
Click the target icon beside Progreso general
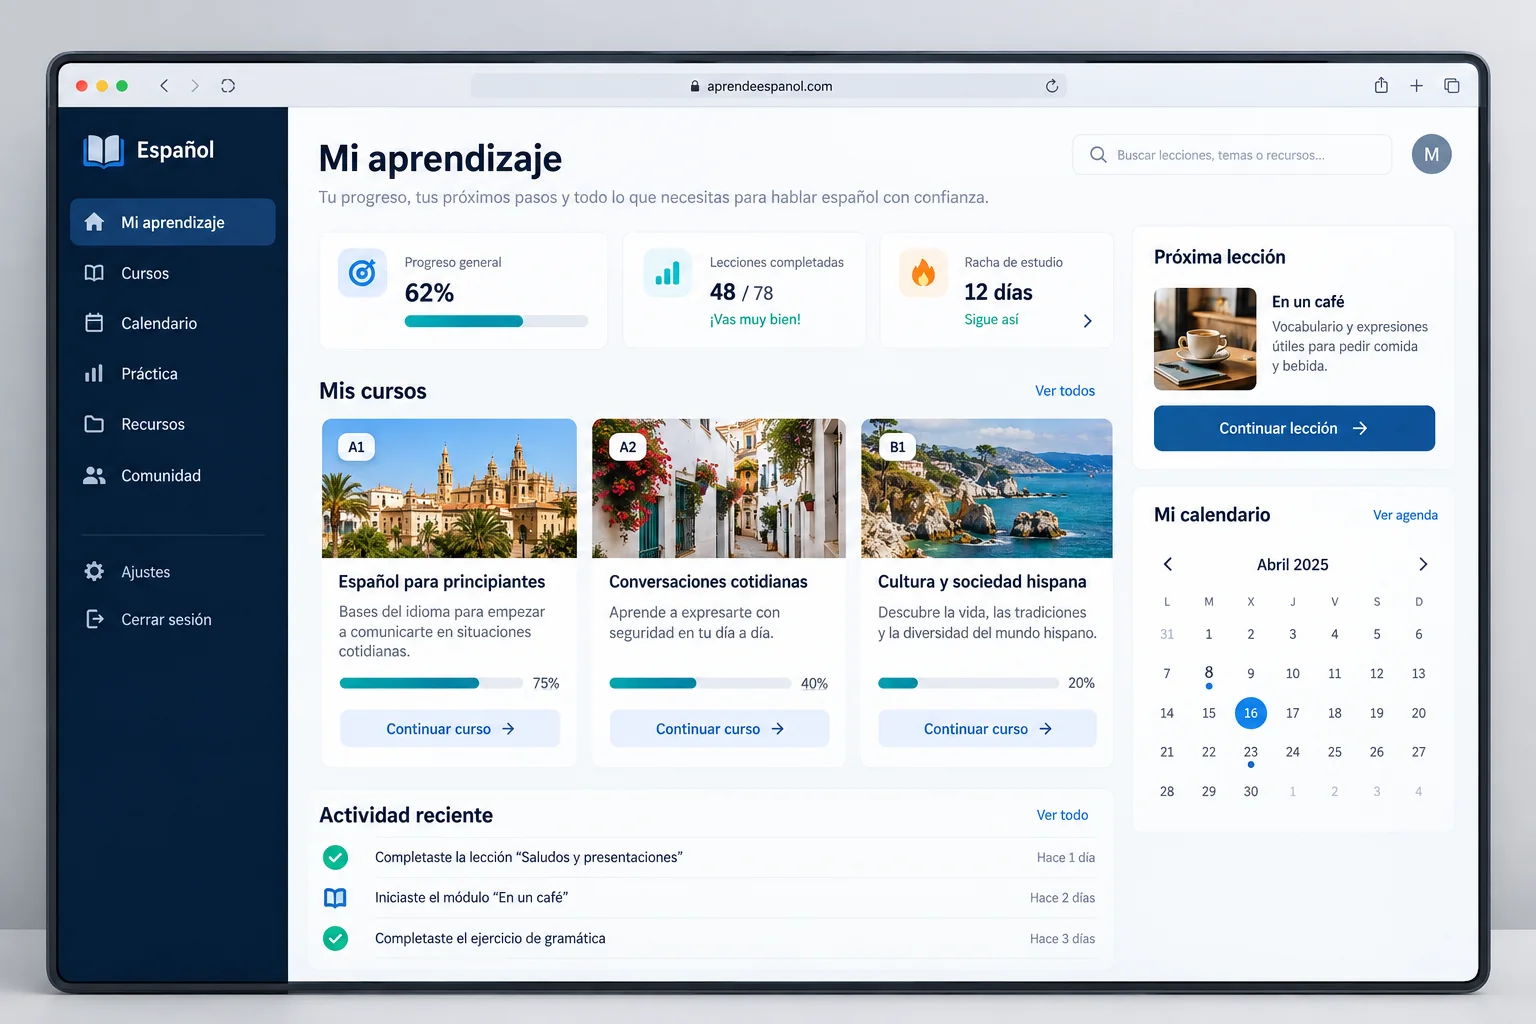coord(362,272)
